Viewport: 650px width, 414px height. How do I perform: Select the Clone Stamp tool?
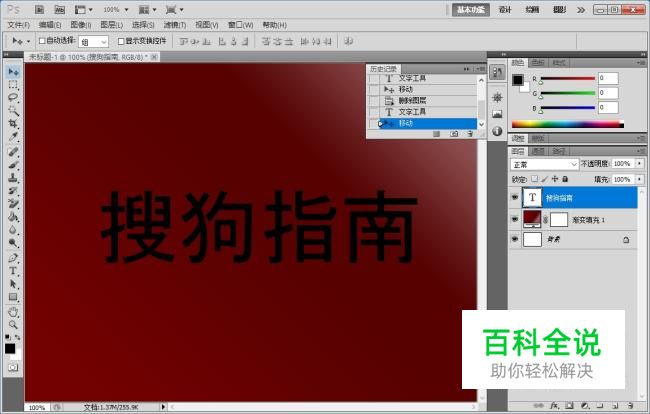tap(13, 178)
